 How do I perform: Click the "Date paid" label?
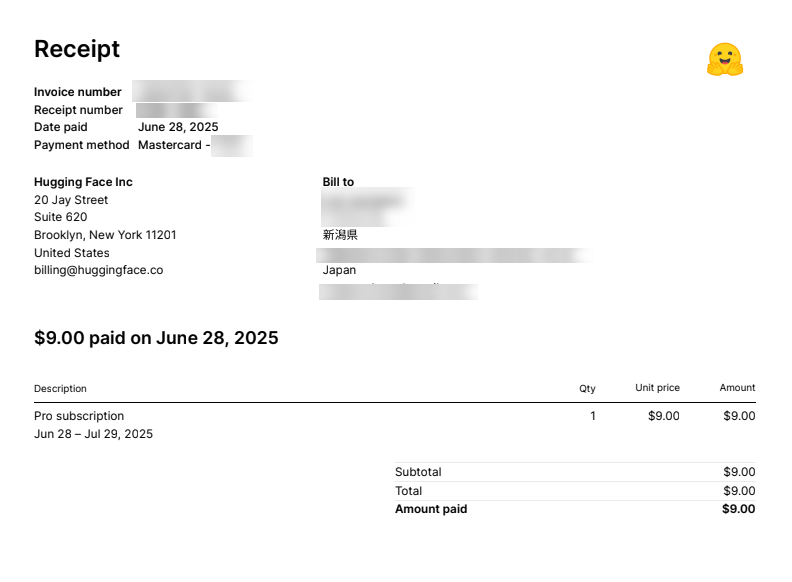(x=61, y=127)
